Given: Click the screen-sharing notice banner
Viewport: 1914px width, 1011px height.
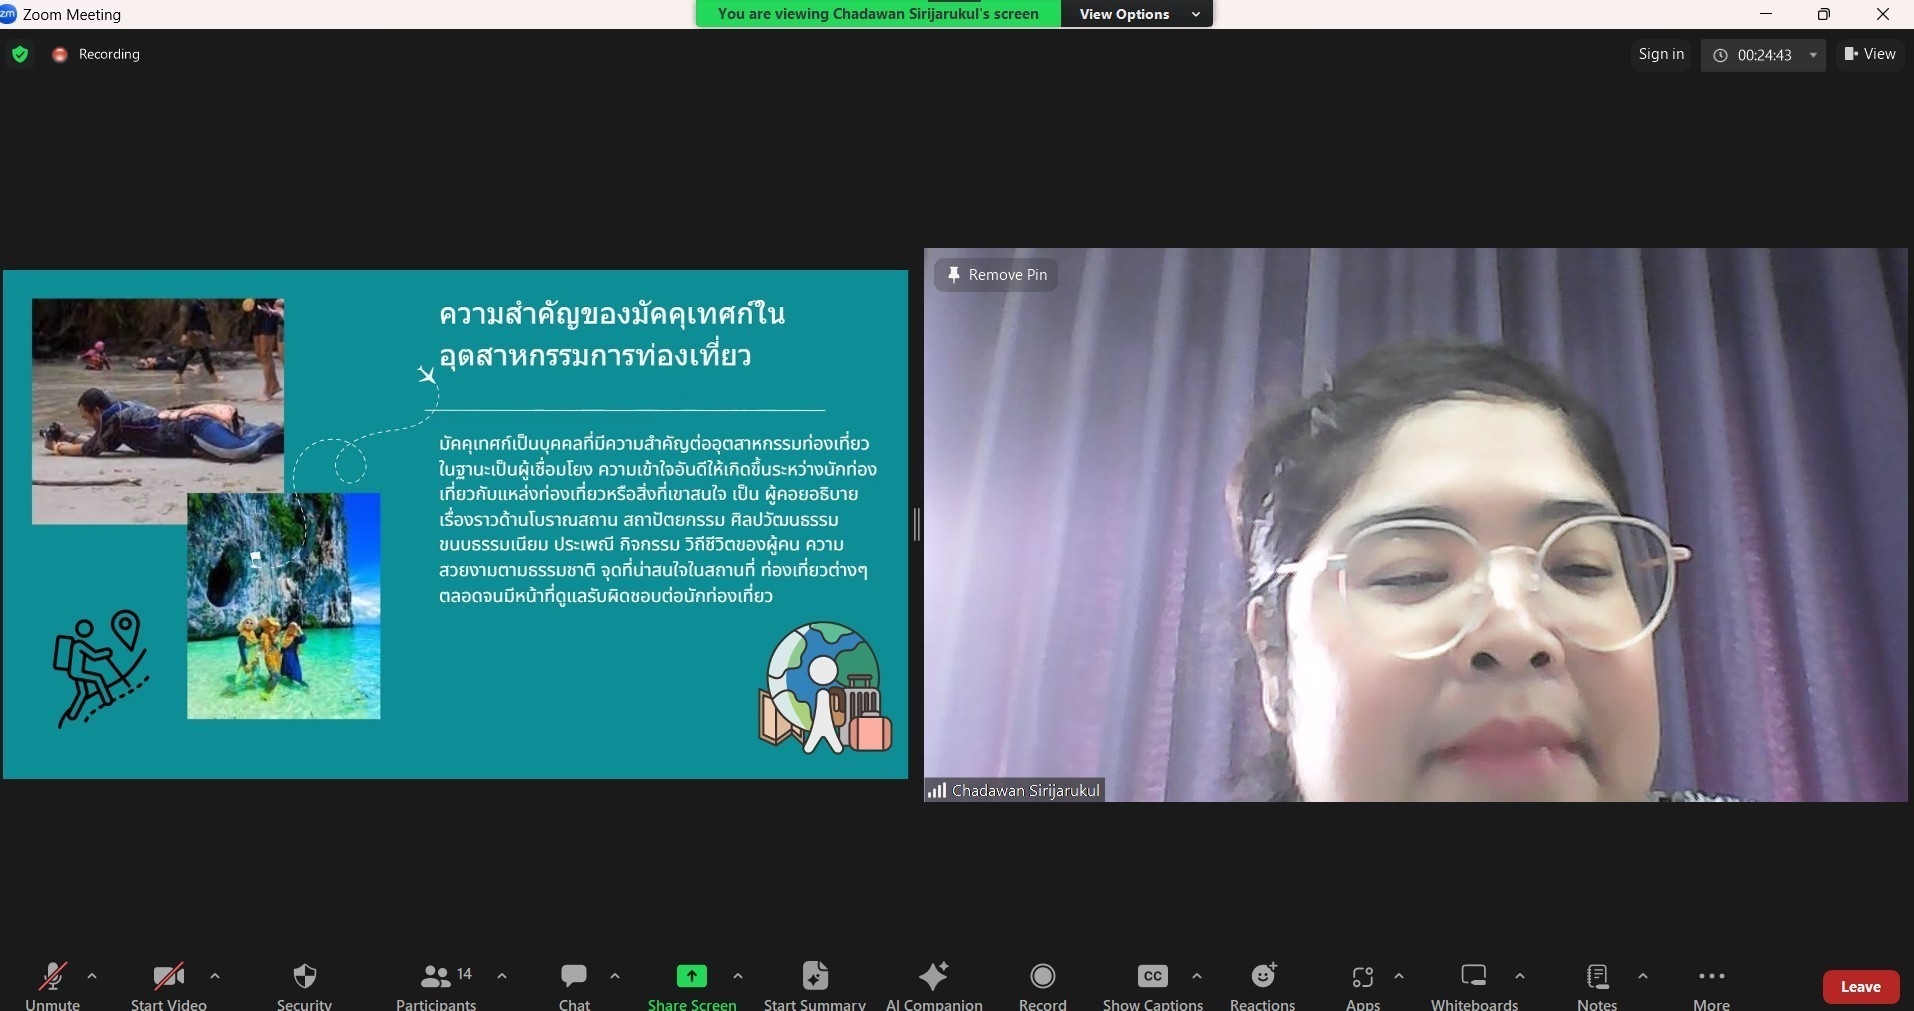Looking at the screenshot, I should (x=878, y=14).
